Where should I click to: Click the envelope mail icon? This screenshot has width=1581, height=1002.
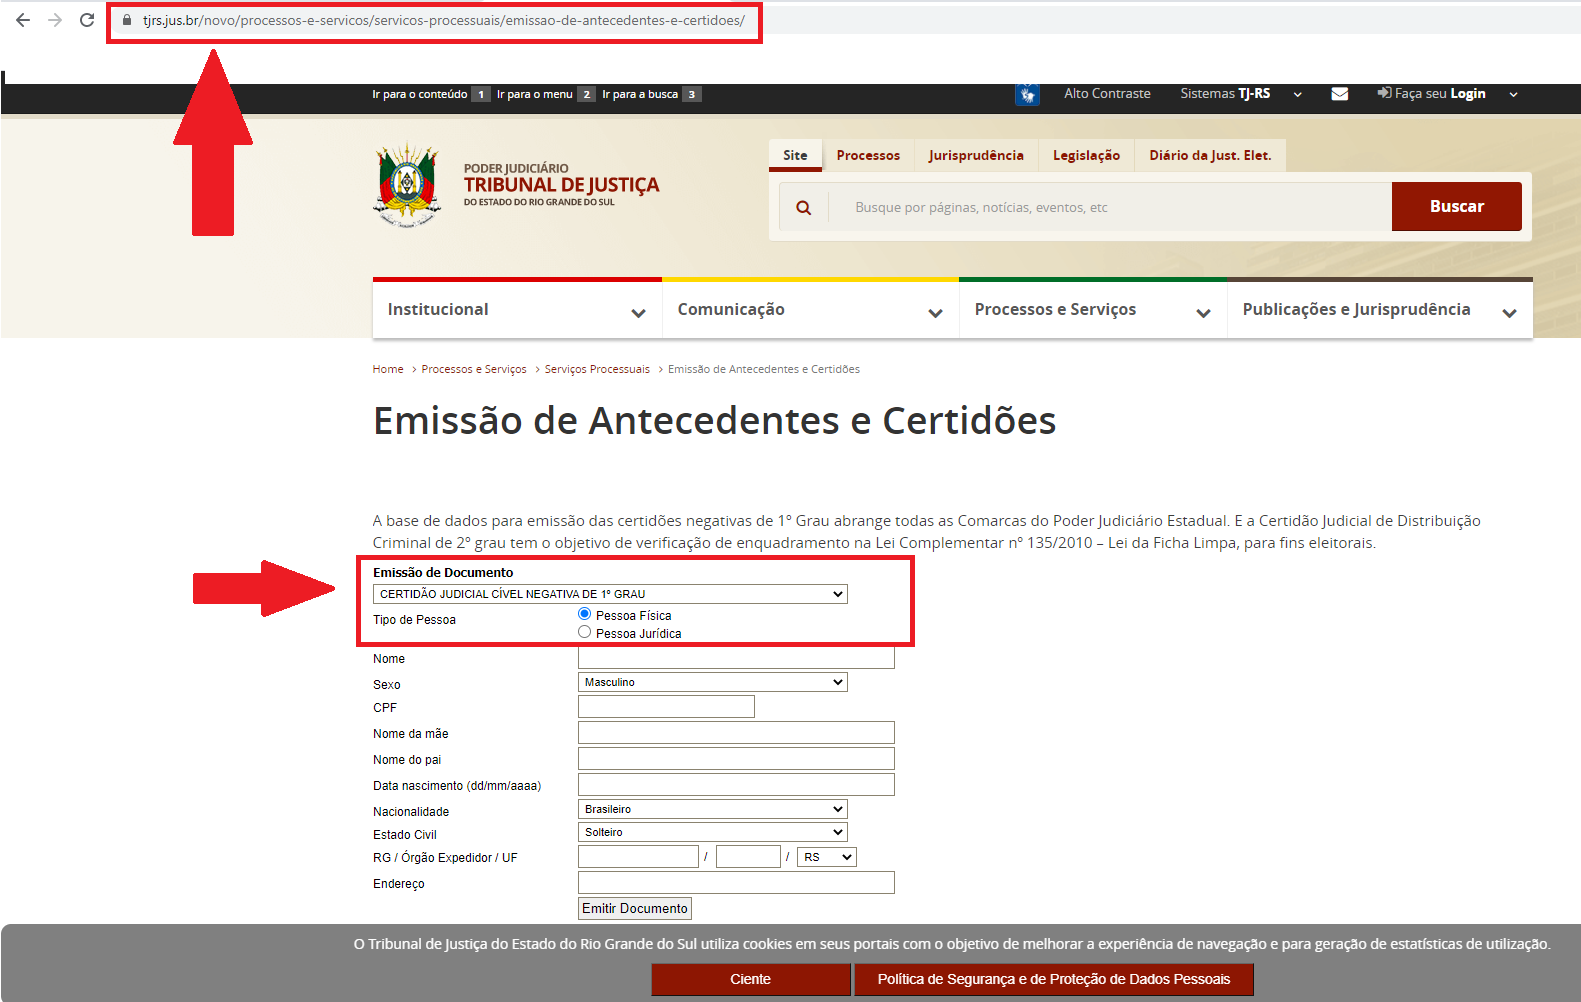pos(1340,94)
